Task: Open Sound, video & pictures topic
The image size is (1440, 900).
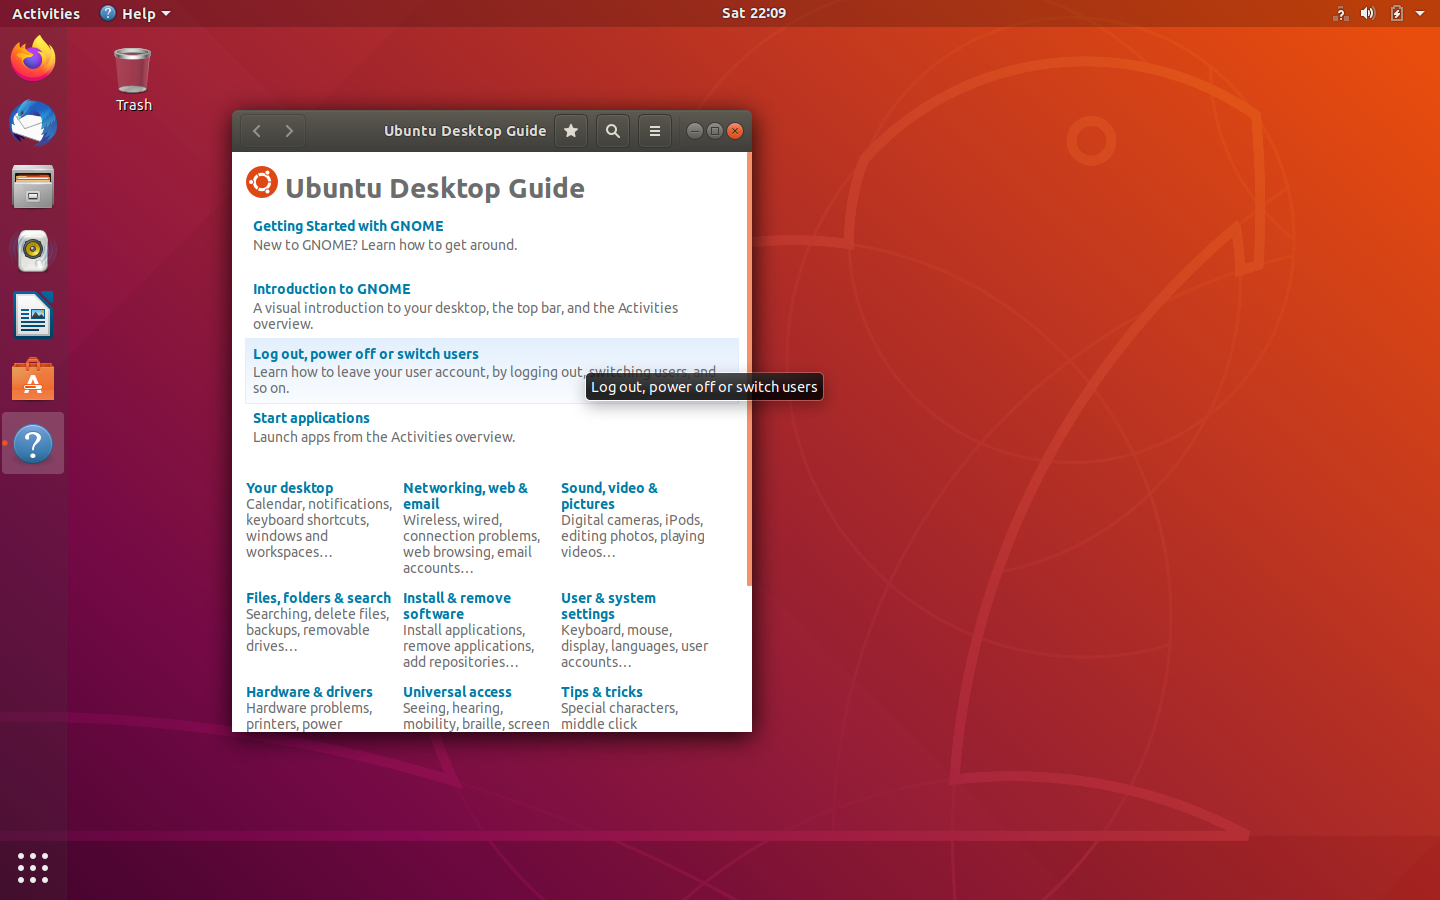Action: point(609,496)
